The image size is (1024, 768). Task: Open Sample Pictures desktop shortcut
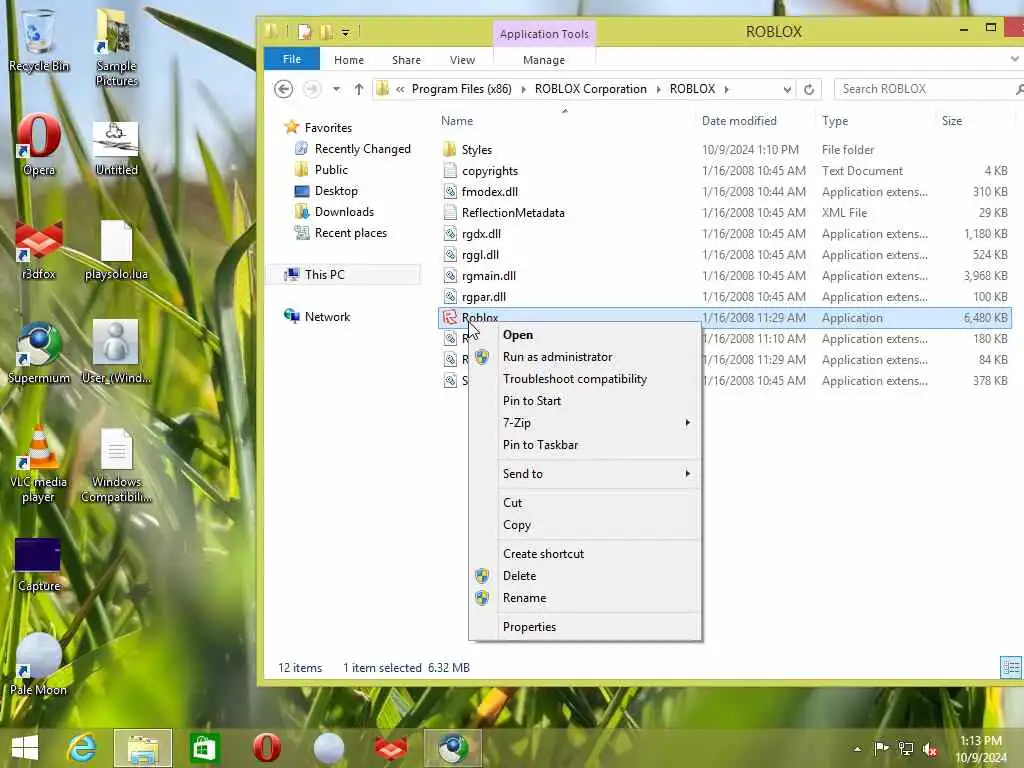tap(116, 46)
